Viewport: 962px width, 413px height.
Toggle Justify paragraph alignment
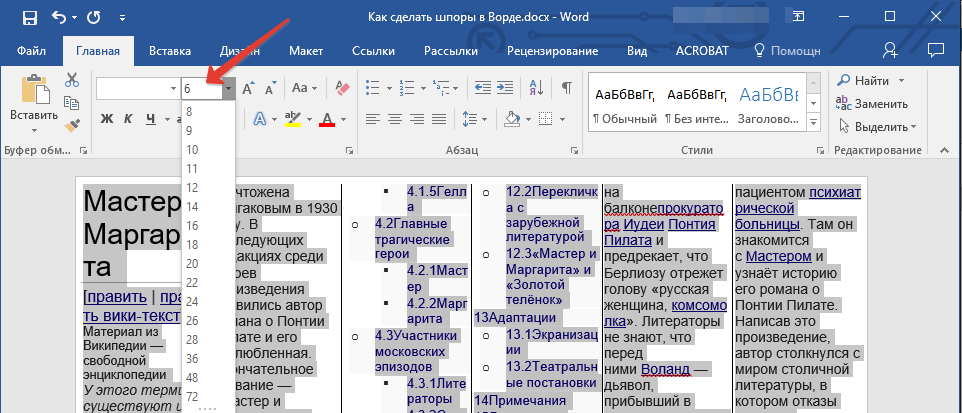pos(439,118)
